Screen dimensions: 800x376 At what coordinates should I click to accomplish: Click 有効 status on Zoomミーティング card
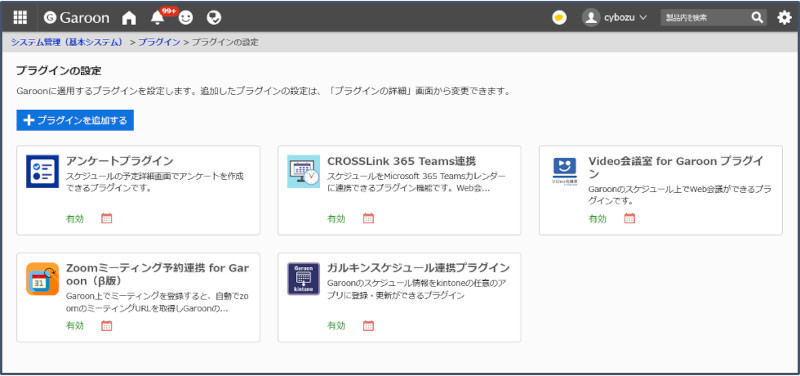click(75, 325)
